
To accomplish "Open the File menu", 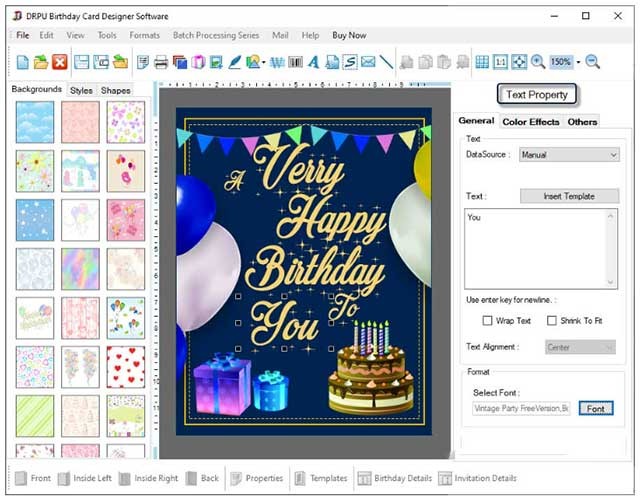I will [x=22, y=35].
